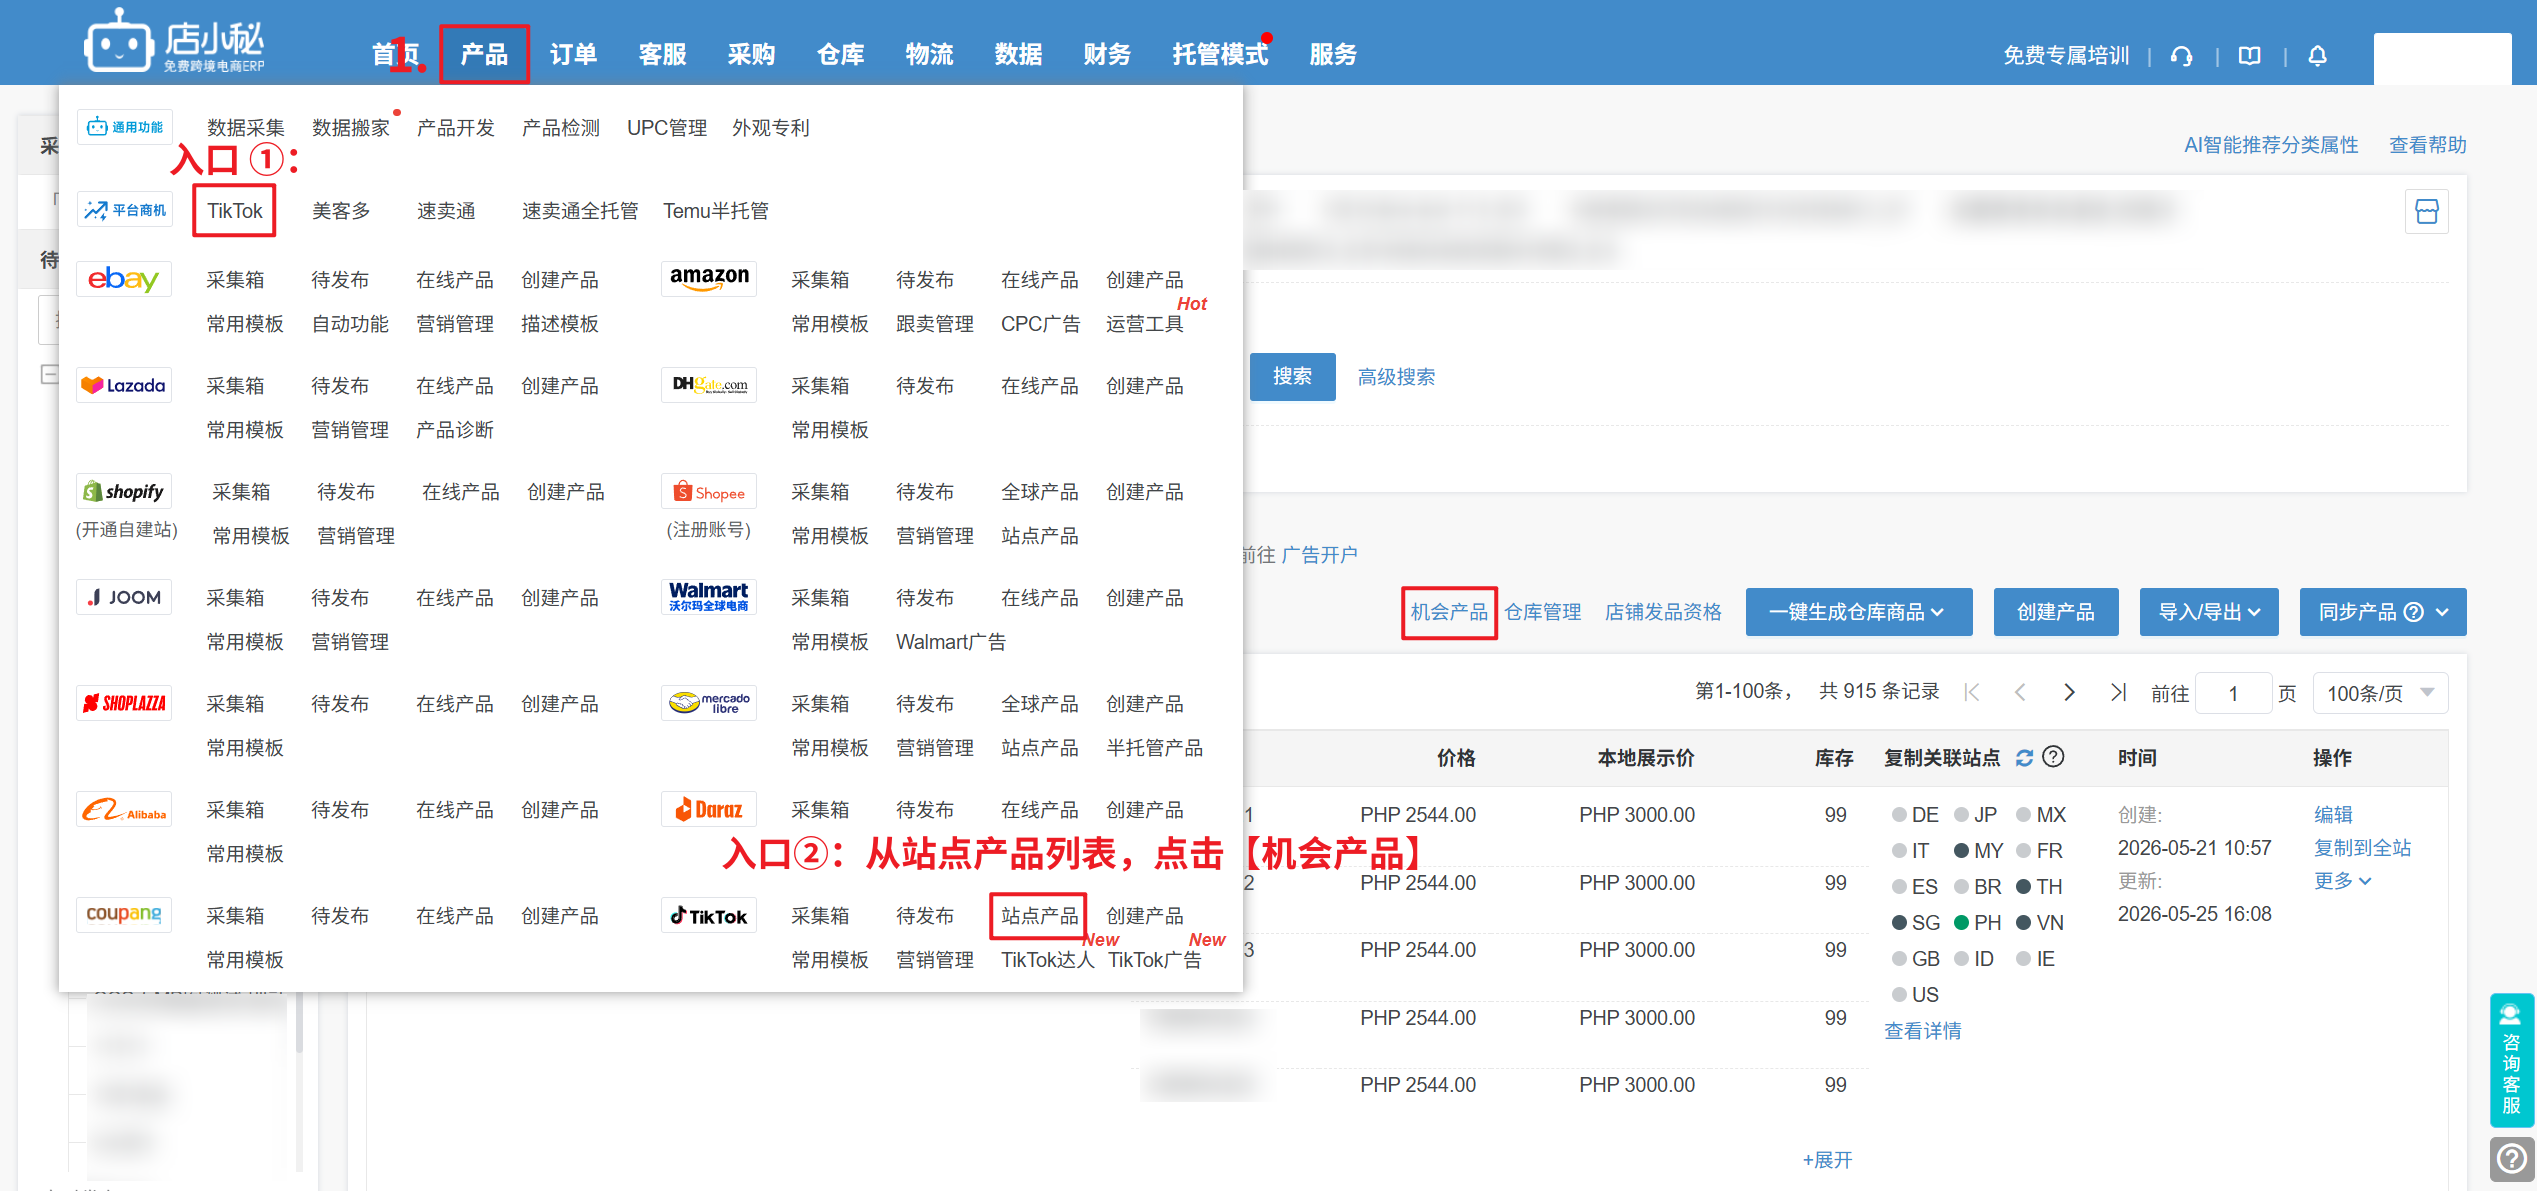Click the DHgate platform logo

[709, 385]
